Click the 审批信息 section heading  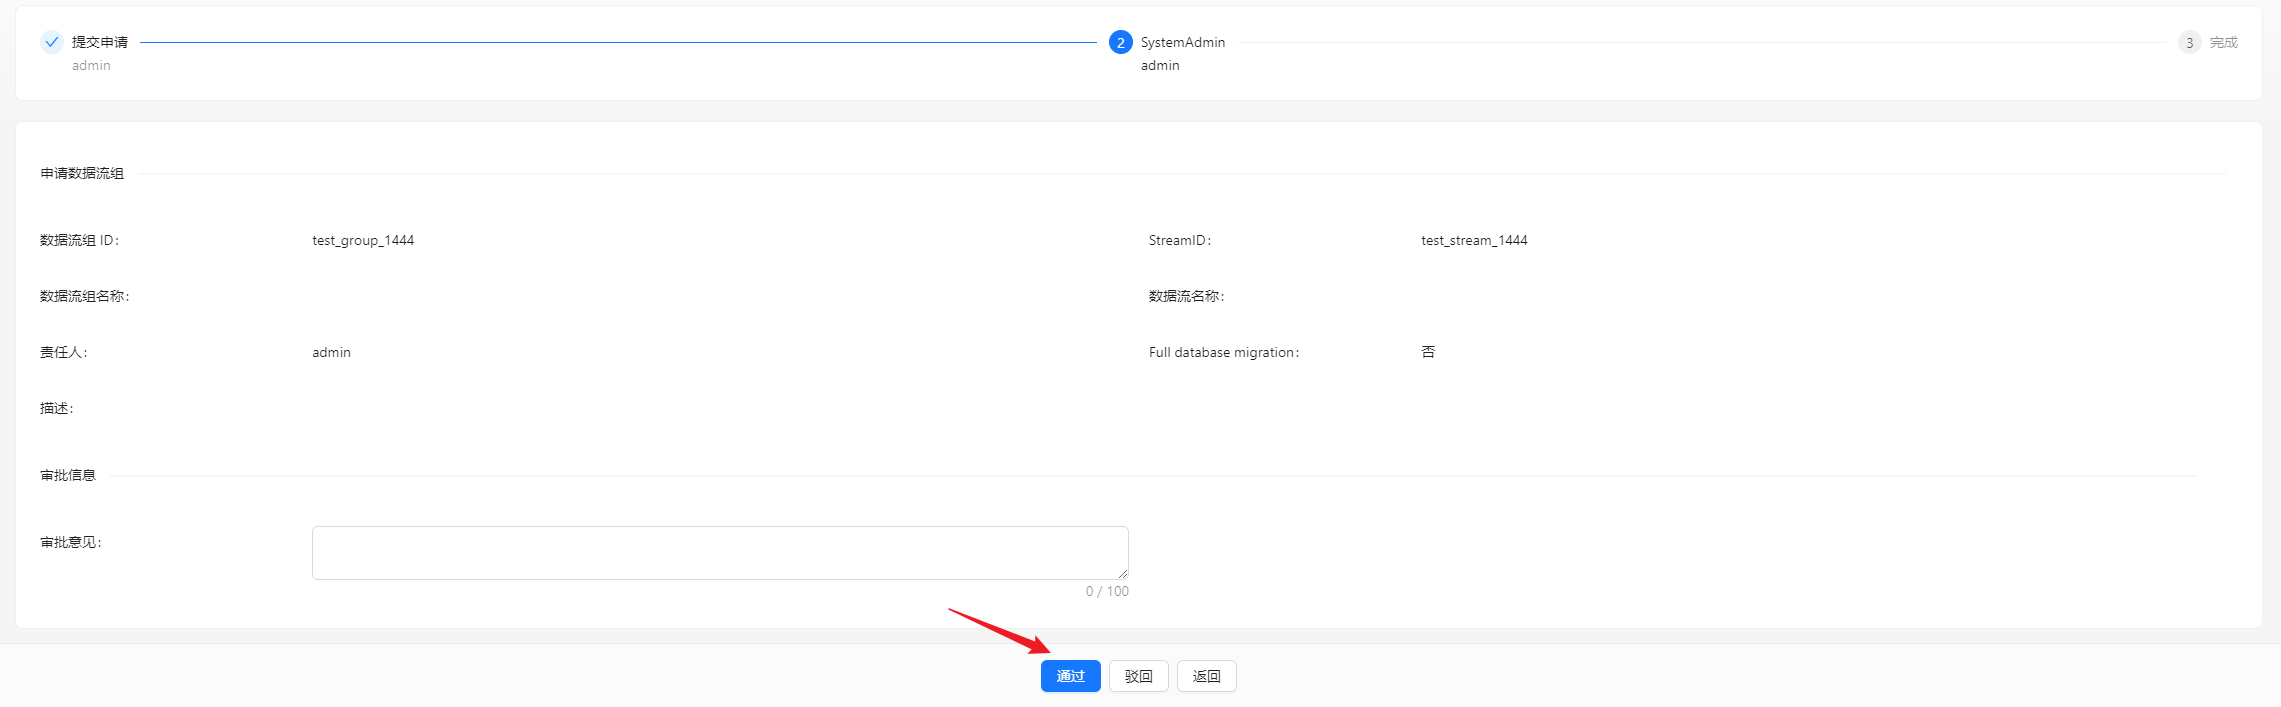pyautogui.click(x=68, y=475)
